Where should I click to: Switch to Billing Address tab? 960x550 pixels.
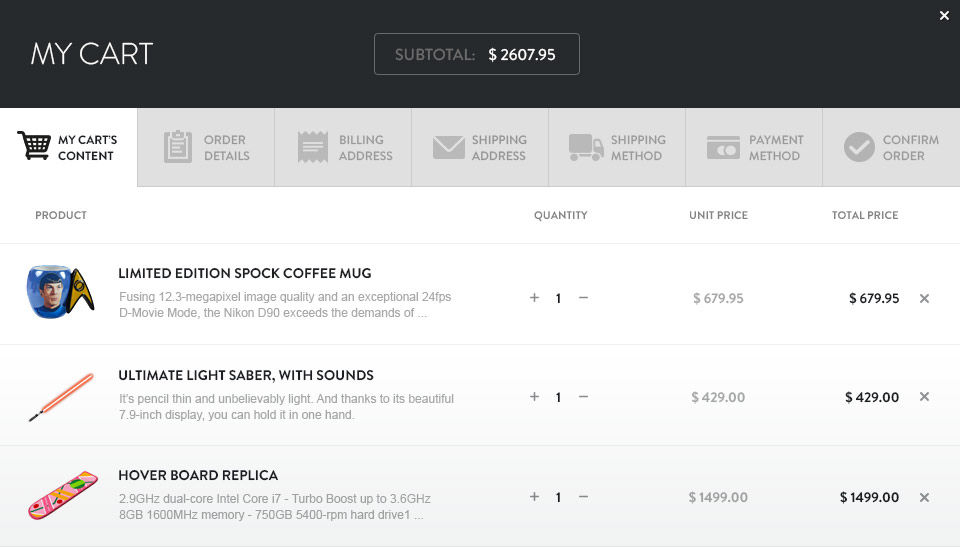click(x=343, y=148)
